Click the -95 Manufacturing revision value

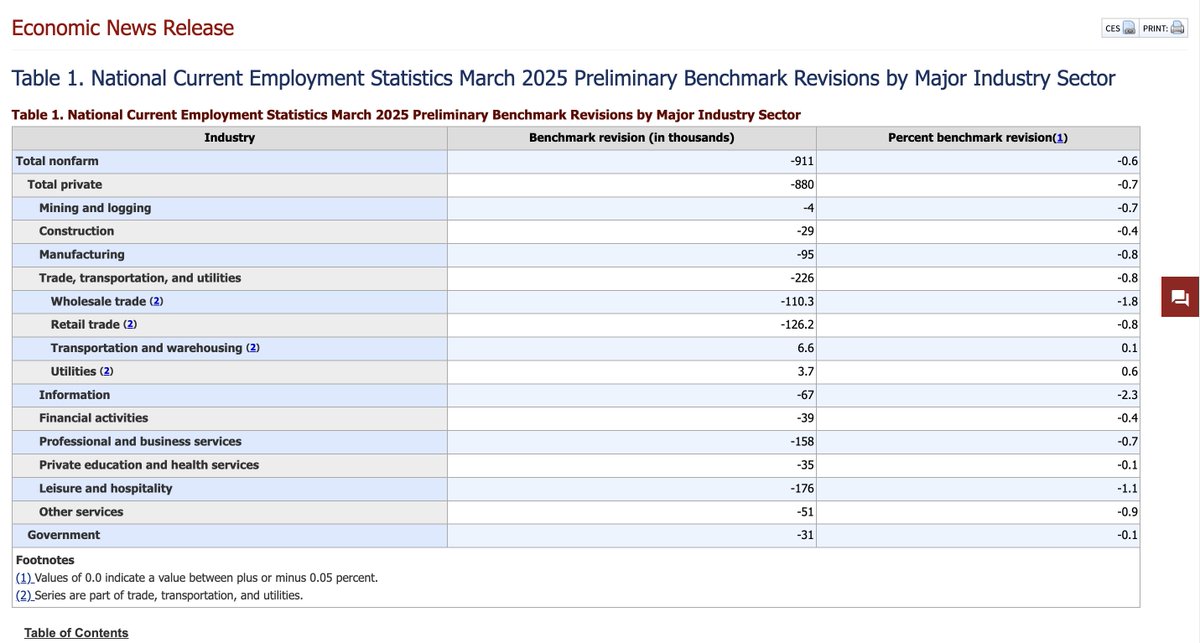click(803, 254)
